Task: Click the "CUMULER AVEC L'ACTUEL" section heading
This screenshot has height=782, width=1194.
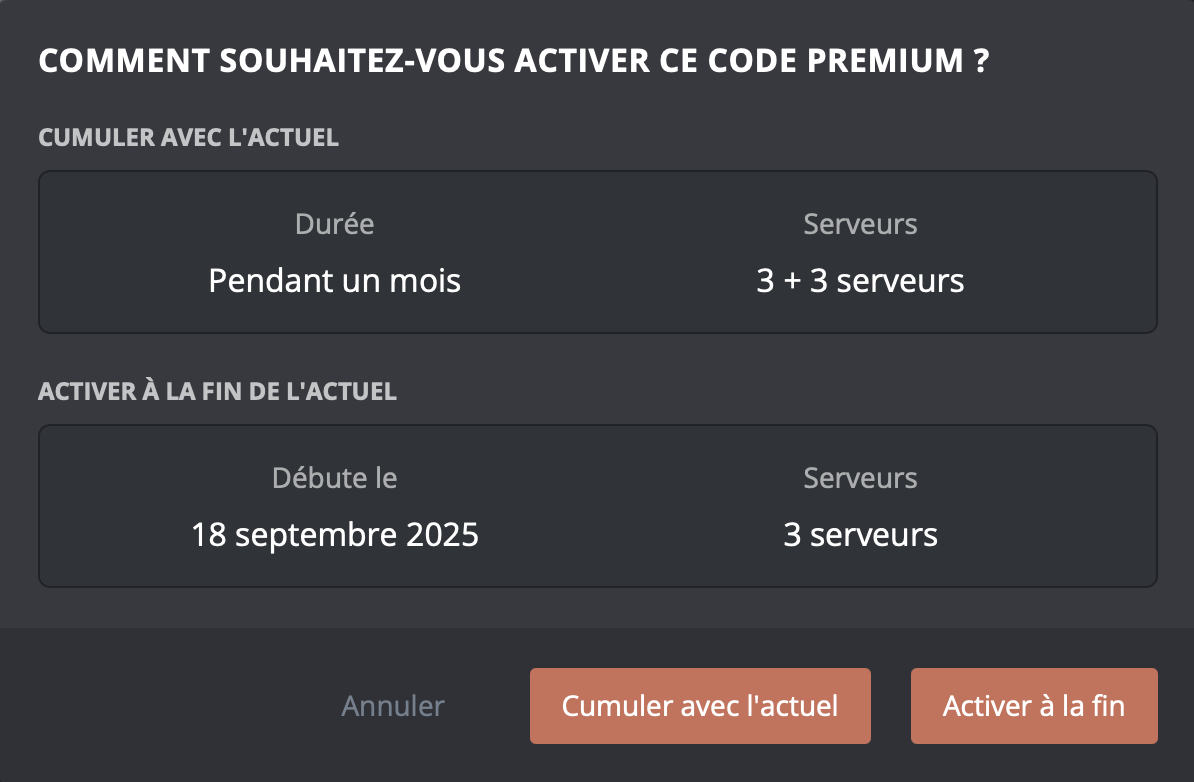Action: [x=189, y=137]
